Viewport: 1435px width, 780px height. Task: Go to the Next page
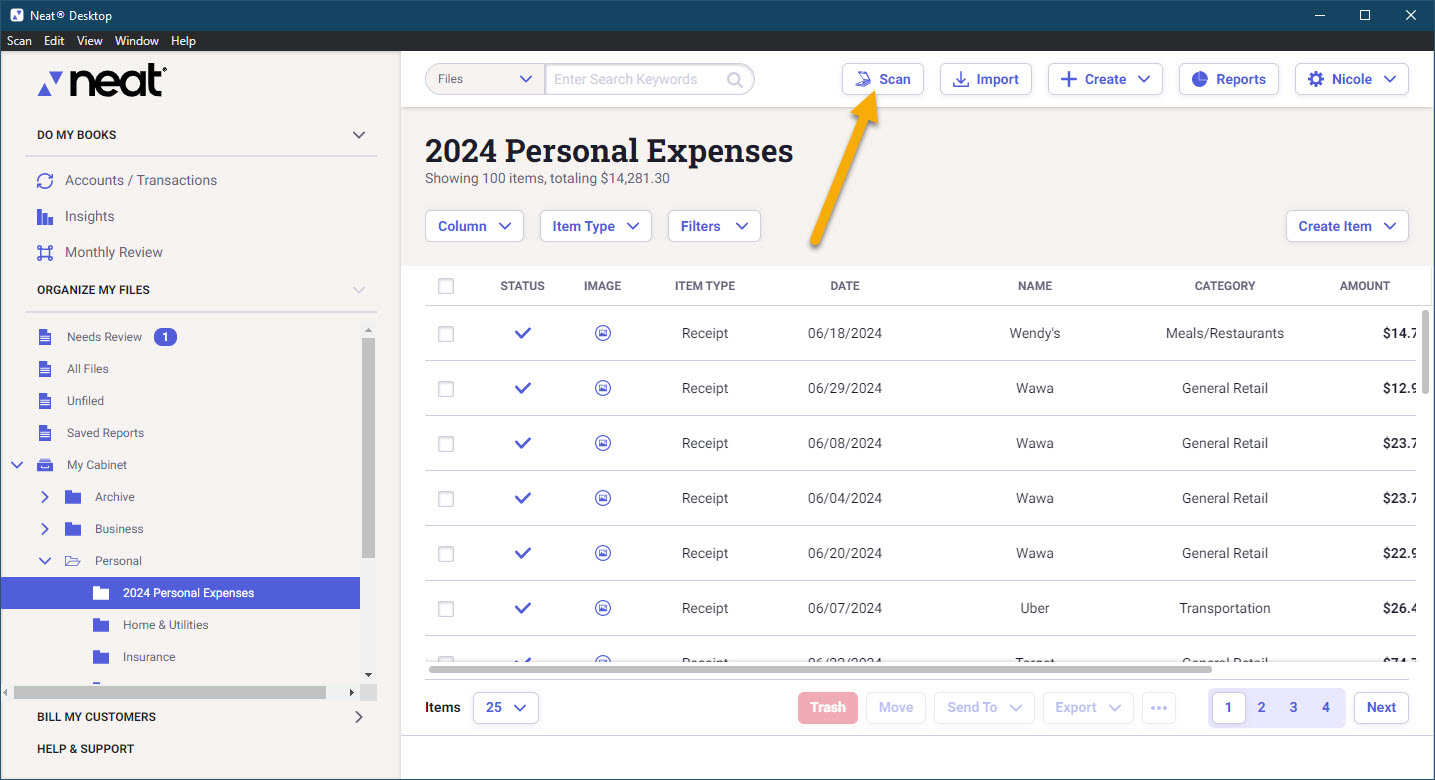1381,707
